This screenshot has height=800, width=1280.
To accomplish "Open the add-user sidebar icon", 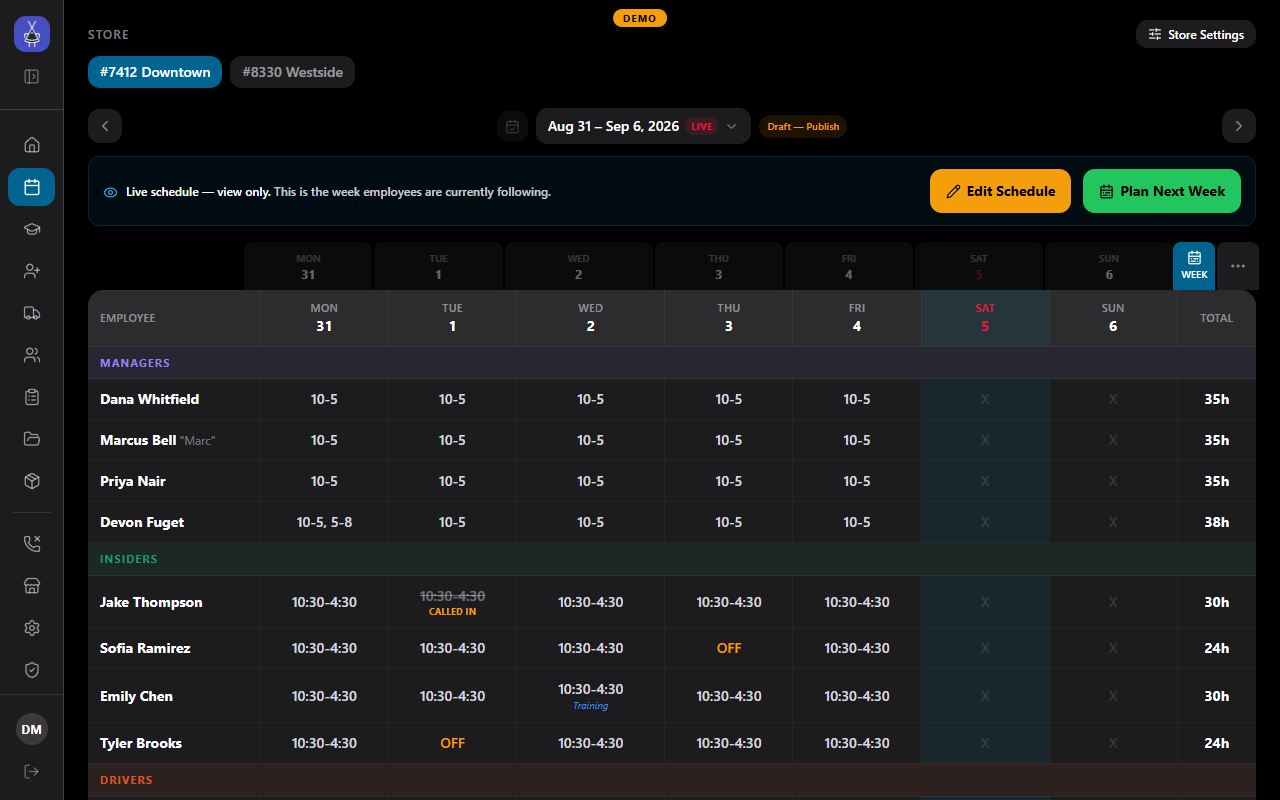I will [32, 271].
